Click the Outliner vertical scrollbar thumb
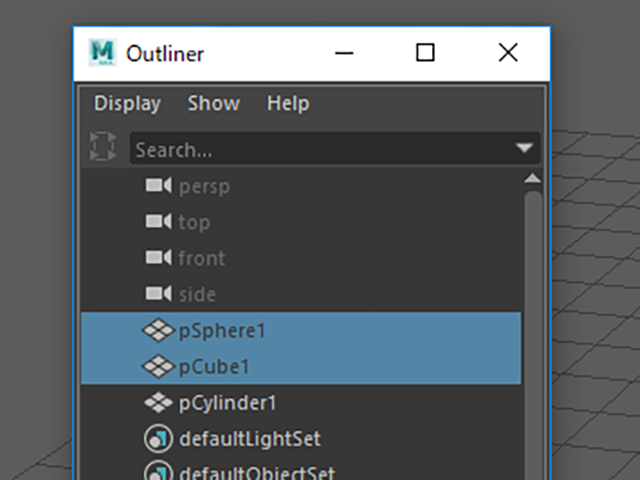Screen dimensions: 640x480 click(533, 335)
